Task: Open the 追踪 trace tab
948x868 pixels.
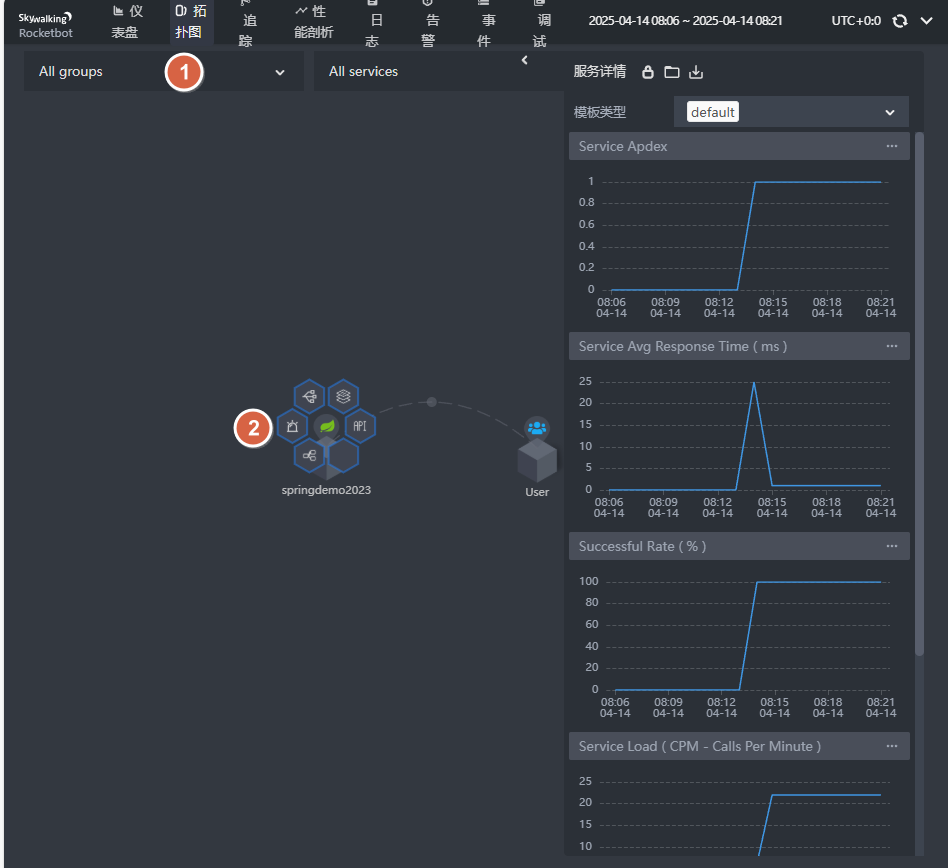Action: [x=248, y=22]
